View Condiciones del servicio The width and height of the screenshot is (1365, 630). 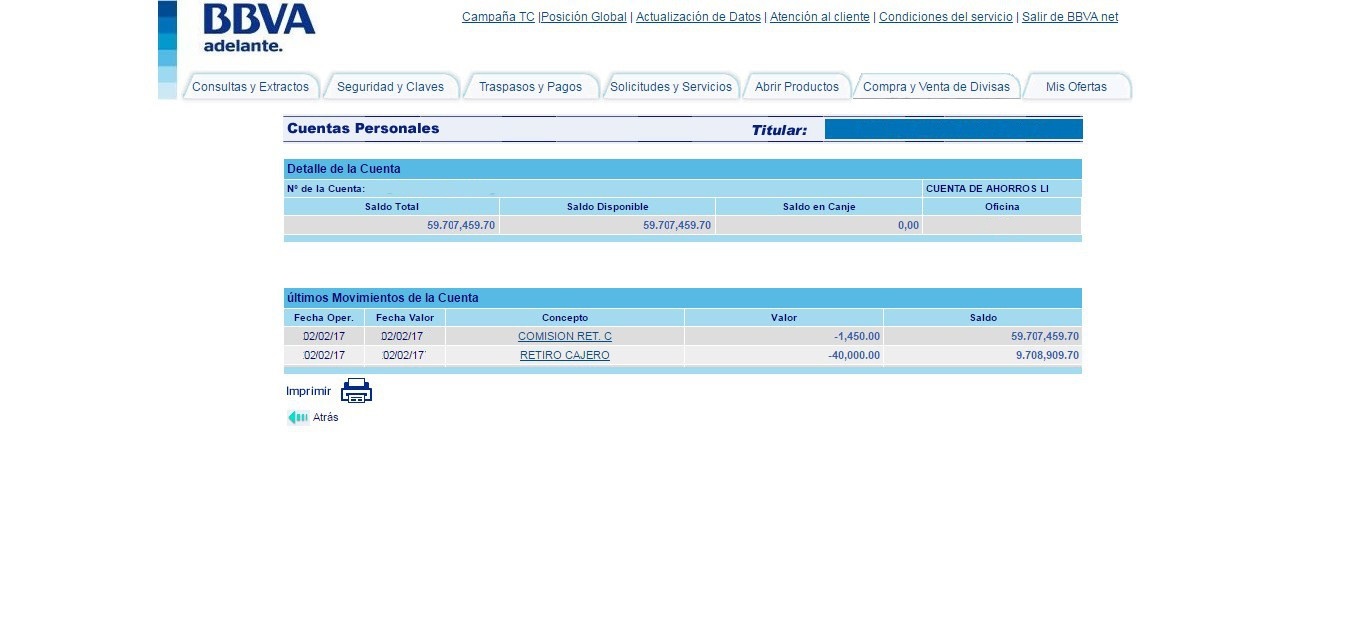tap(945, 16)
